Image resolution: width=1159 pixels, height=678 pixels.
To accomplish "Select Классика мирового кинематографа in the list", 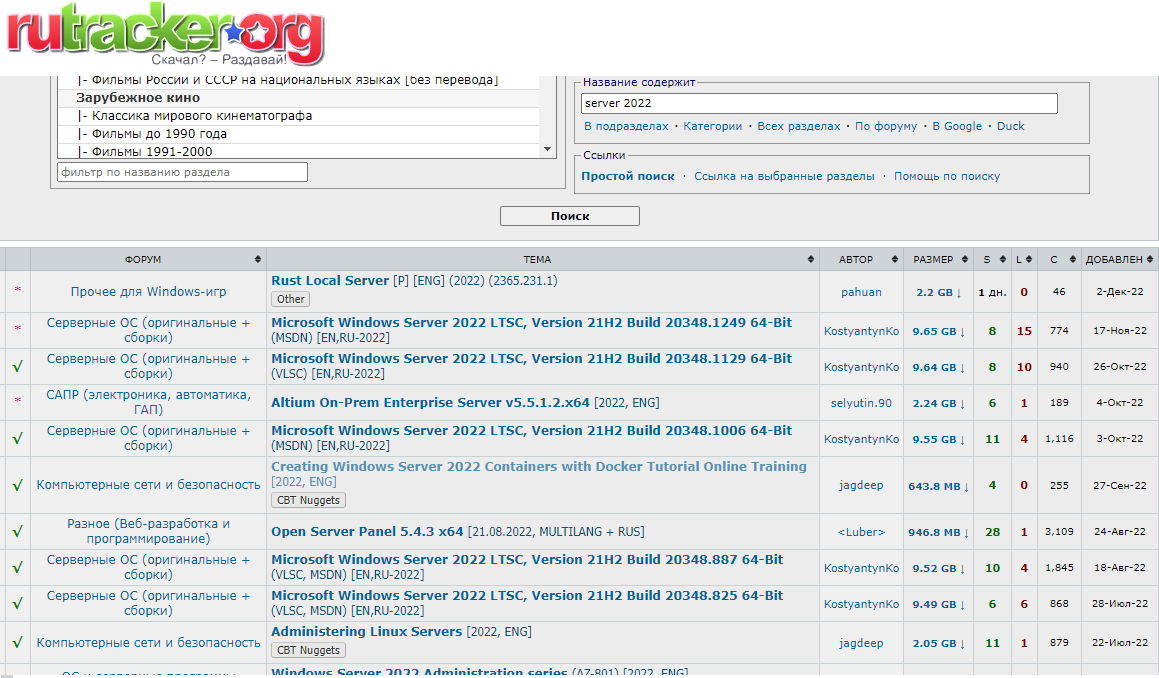I will 299,115.
